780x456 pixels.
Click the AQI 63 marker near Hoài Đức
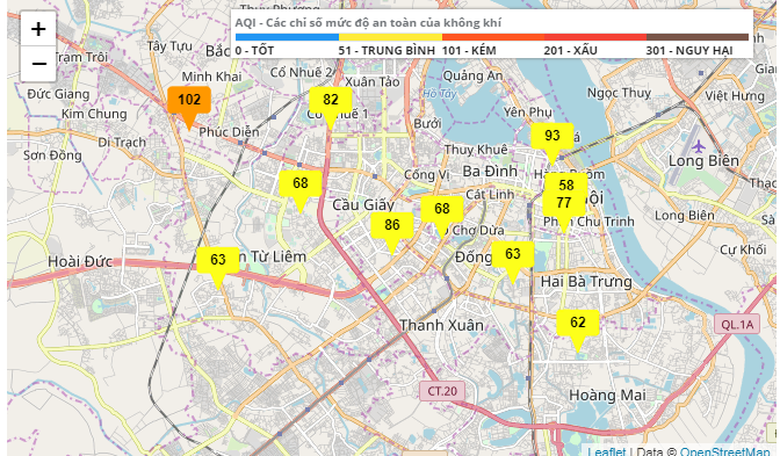pos(218,260)
